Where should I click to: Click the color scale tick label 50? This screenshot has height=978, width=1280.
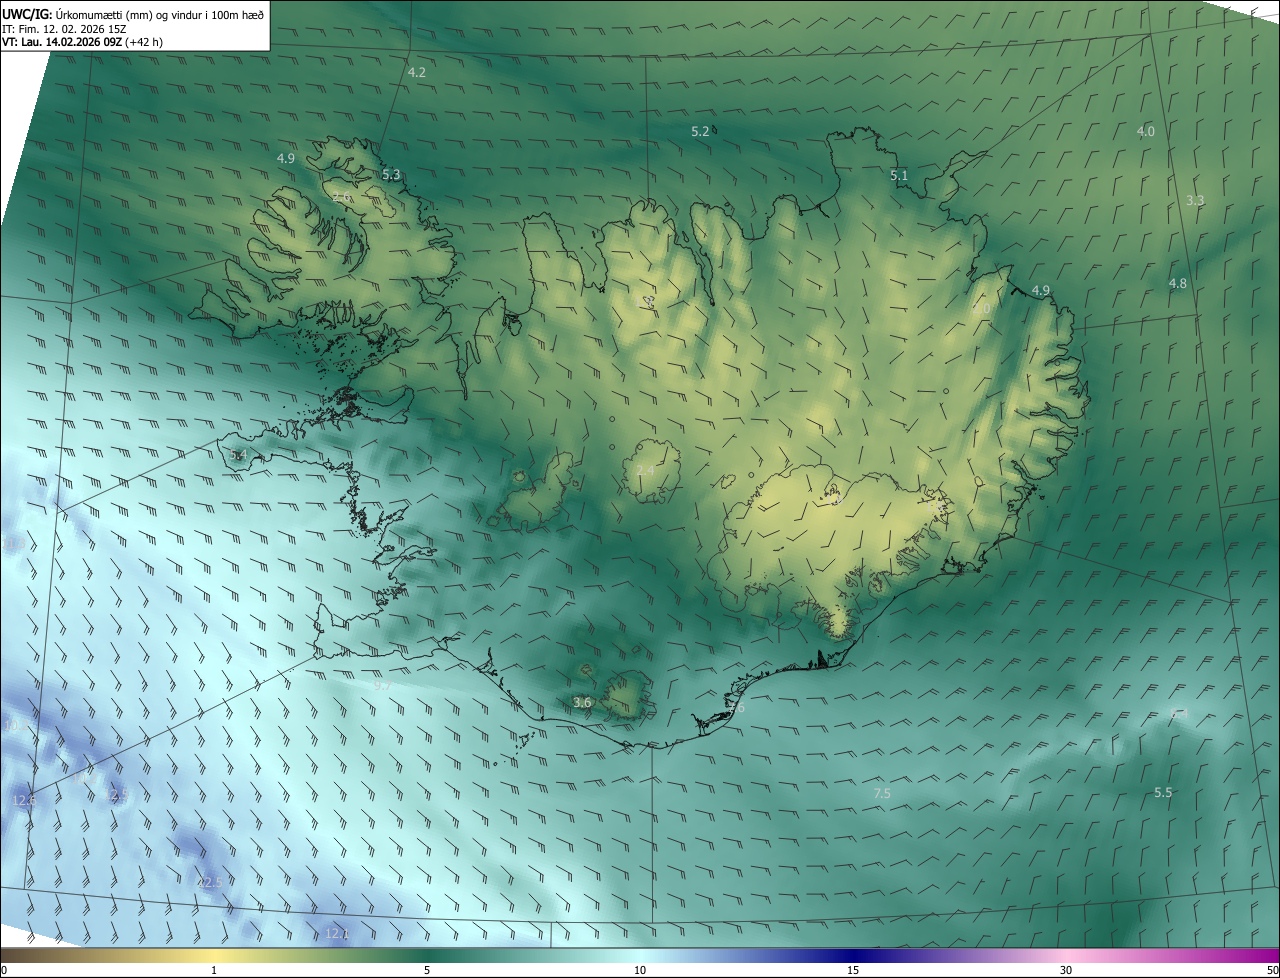(1272, 970)
